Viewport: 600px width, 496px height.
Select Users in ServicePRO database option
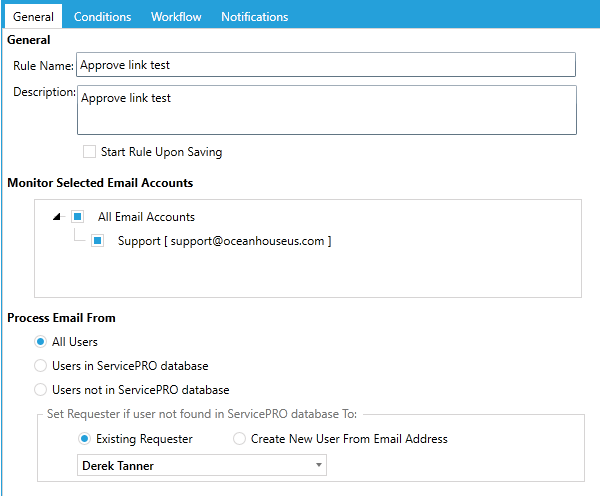click(41, 366)
